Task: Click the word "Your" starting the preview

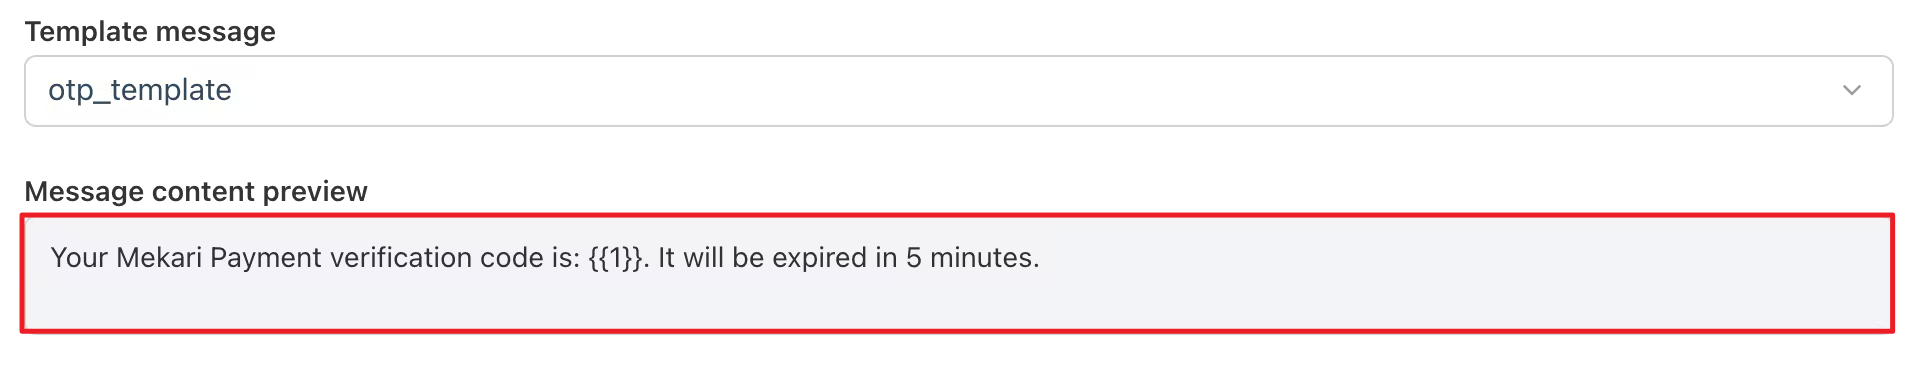Action: pyautogui.click(x=79, y=258)
